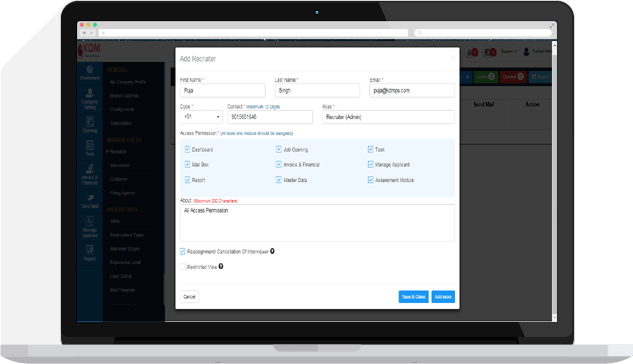Expand the Support dropdown menu
This screenshot has width=633, height=364.
pos(509,52)
